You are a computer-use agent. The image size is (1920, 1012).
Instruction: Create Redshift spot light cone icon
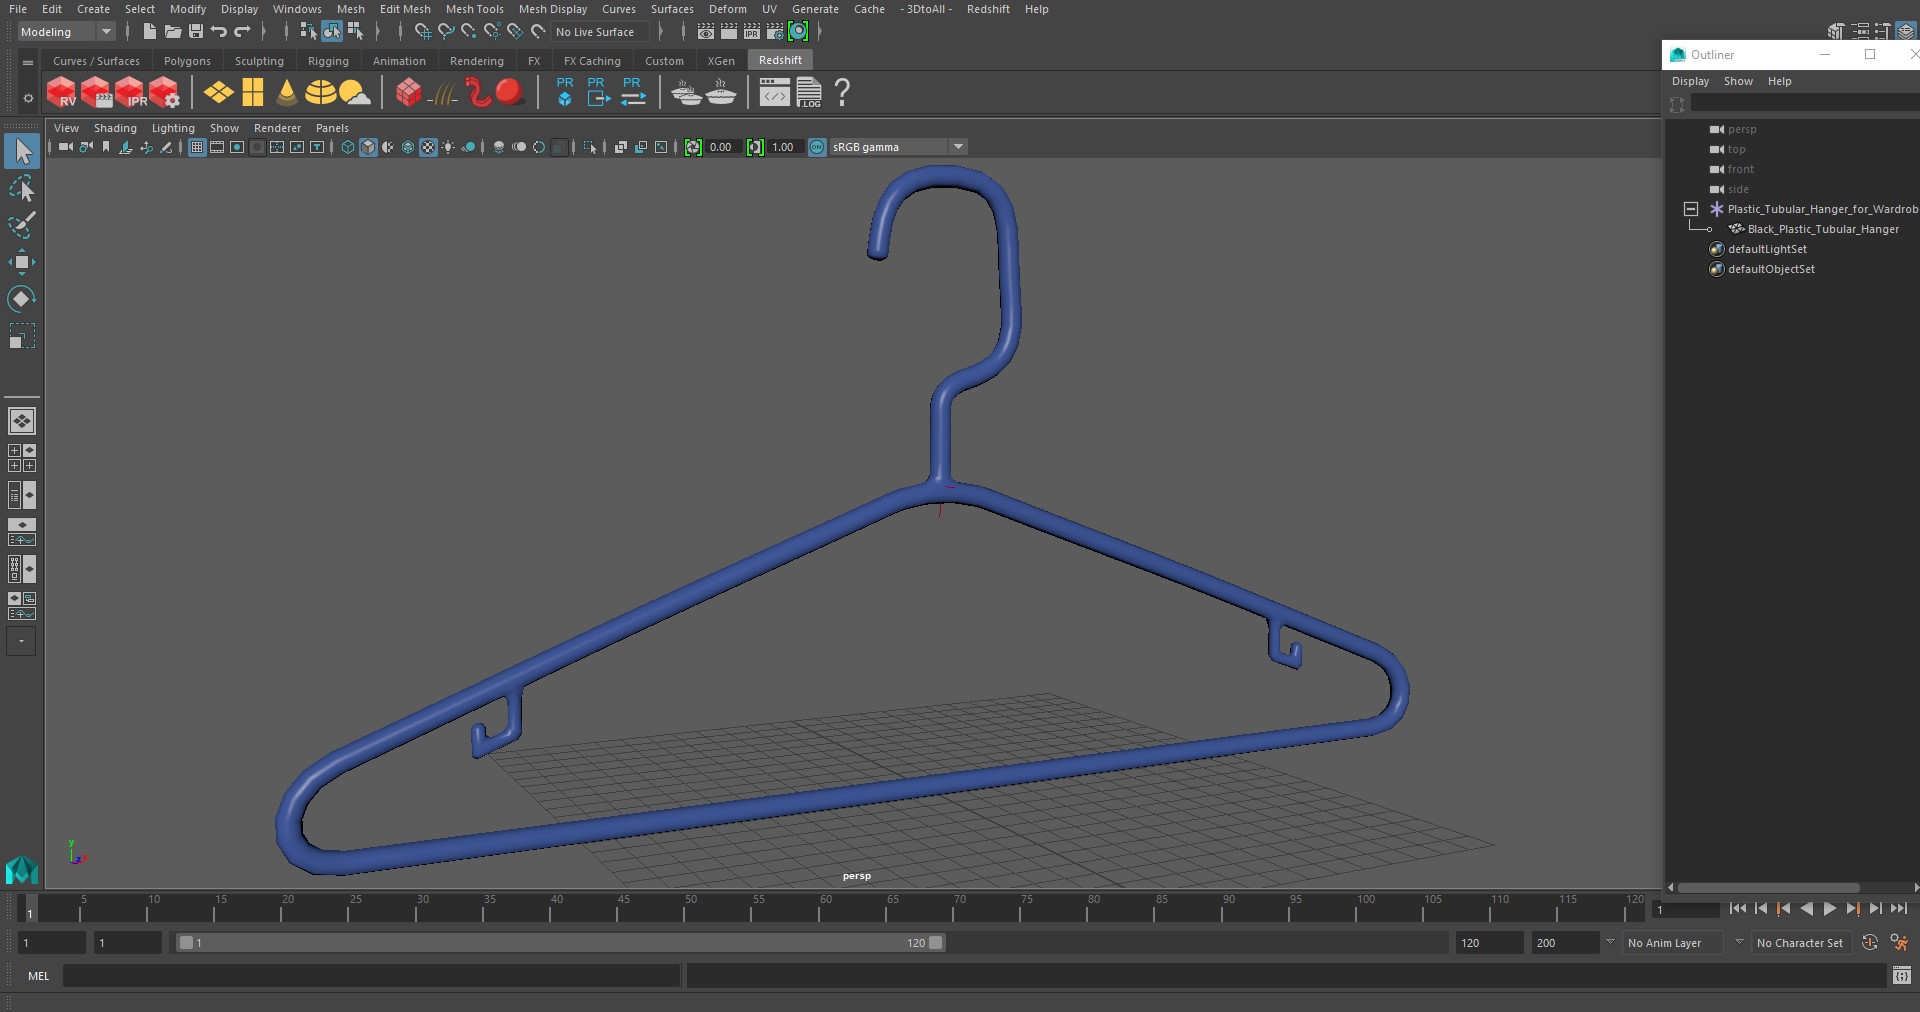coord(287,93)
